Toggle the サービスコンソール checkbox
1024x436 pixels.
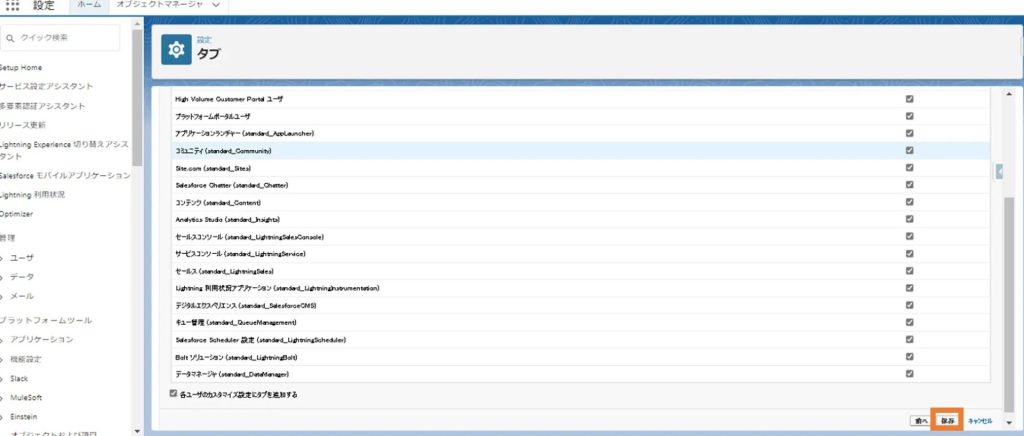[x=909, y=253]
